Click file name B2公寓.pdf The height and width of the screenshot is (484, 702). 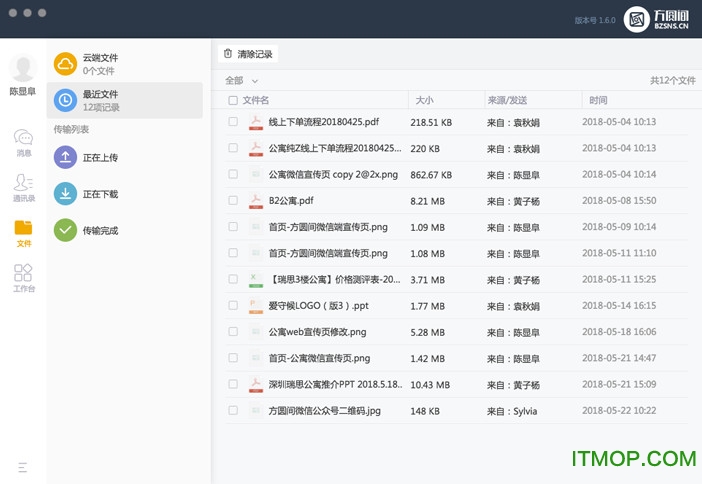[291, 201]
